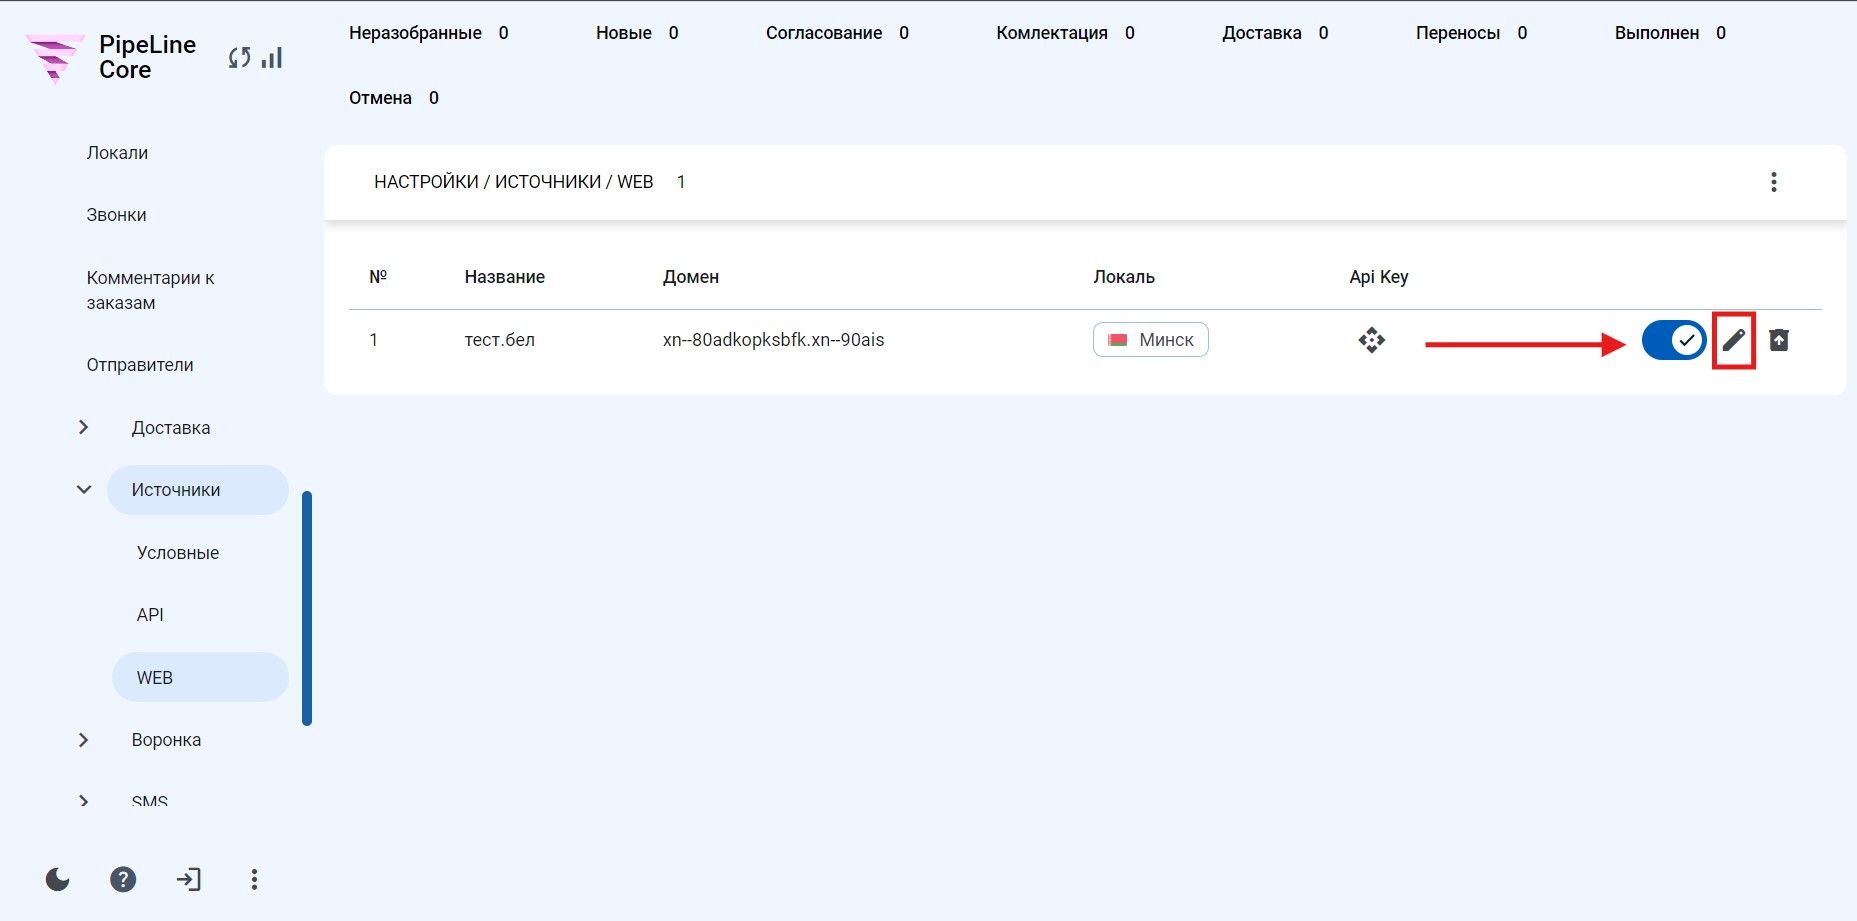Expand the Доставка section chevron
The image size is (1857, 921).
pyautogui.click(x=84, y=427)
